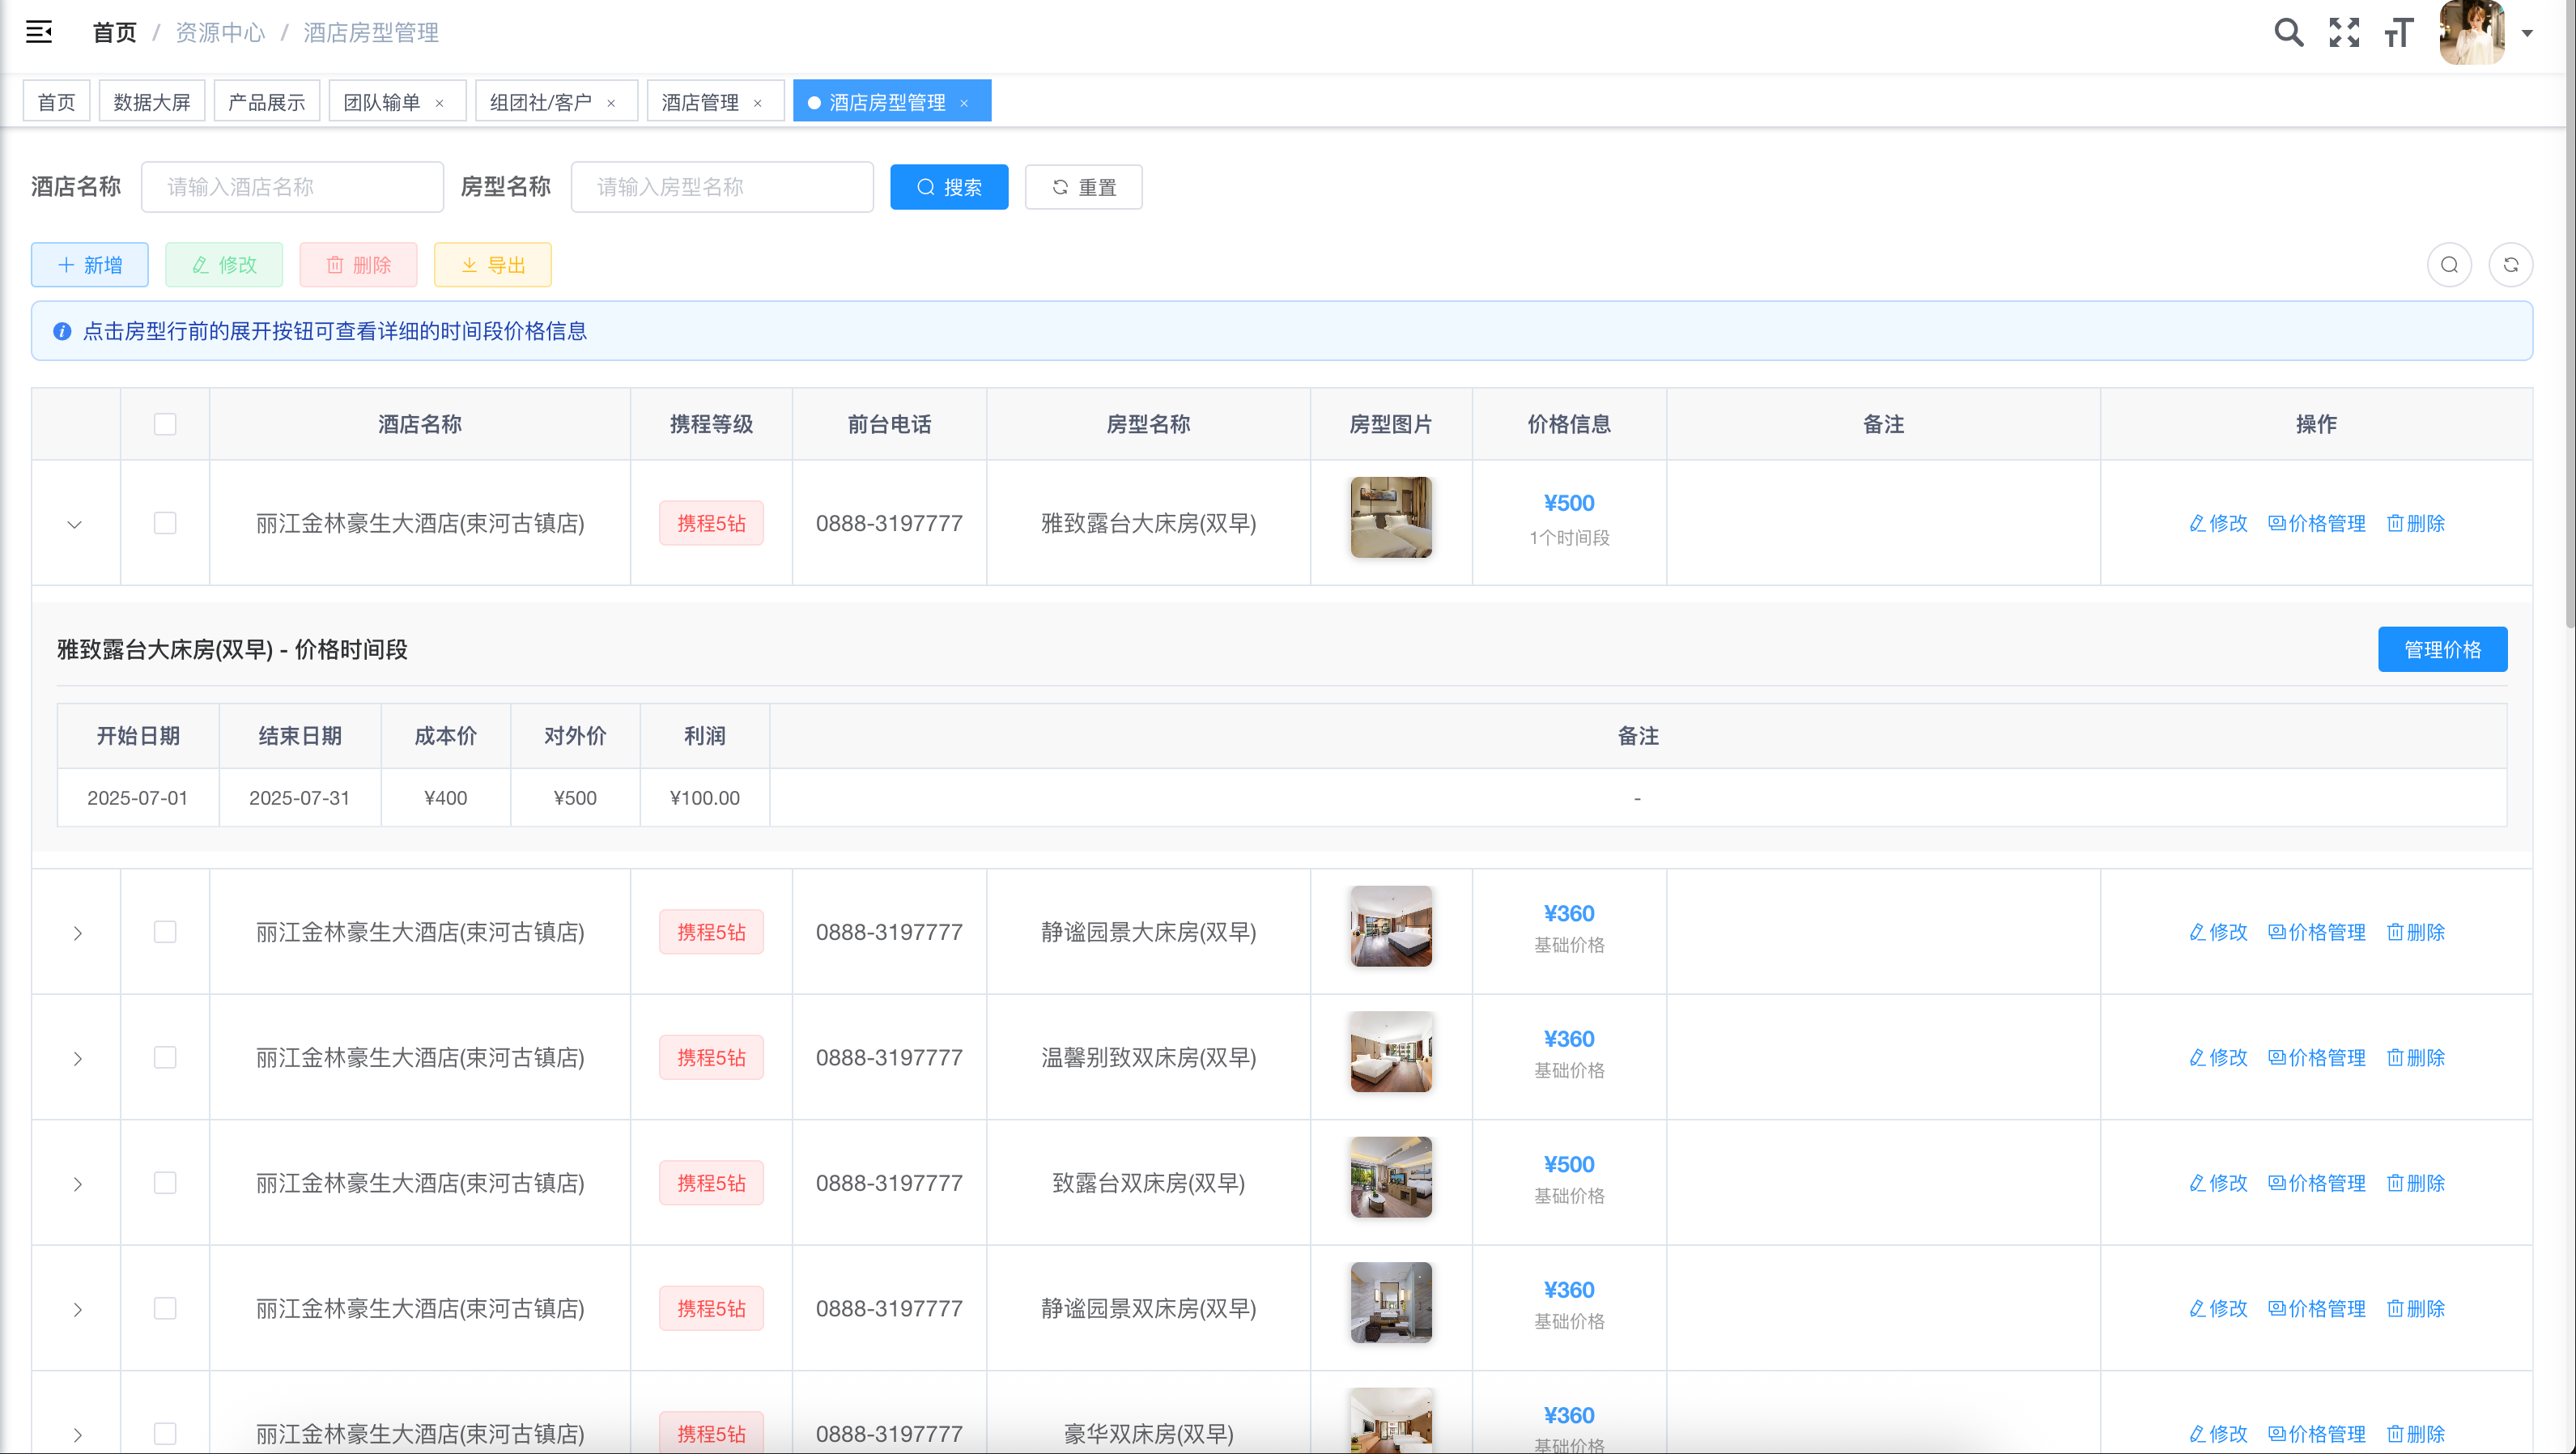Check the checkbox beside 静谧园景大床房(双早)

(165, 931)
